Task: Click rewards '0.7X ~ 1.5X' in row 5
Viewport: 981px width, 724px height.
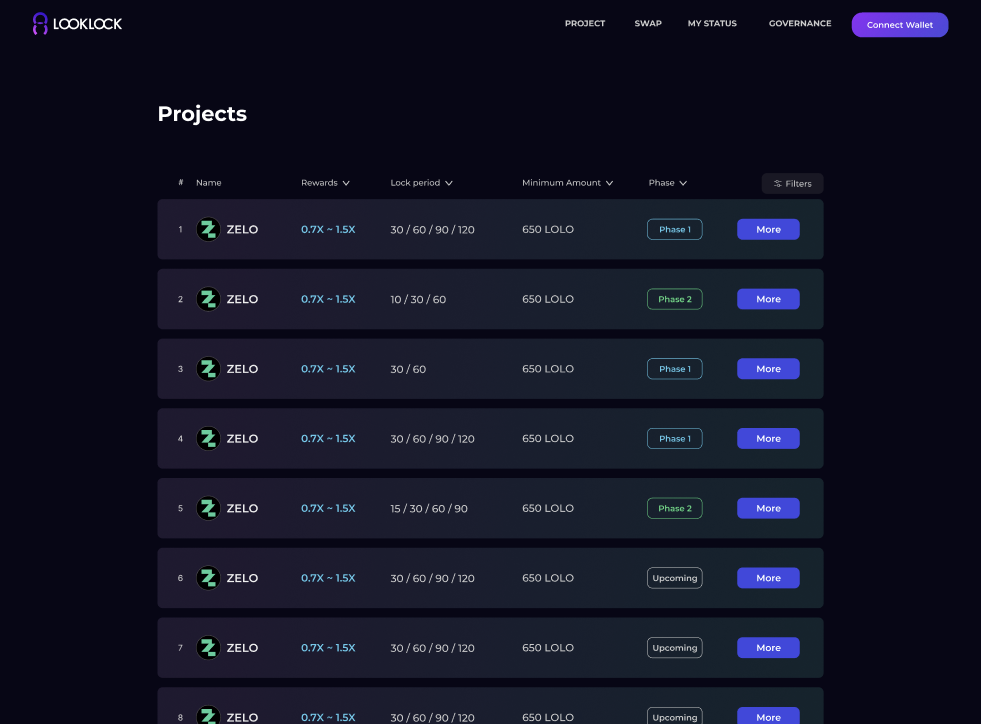Action: click(x=328, y=508)
